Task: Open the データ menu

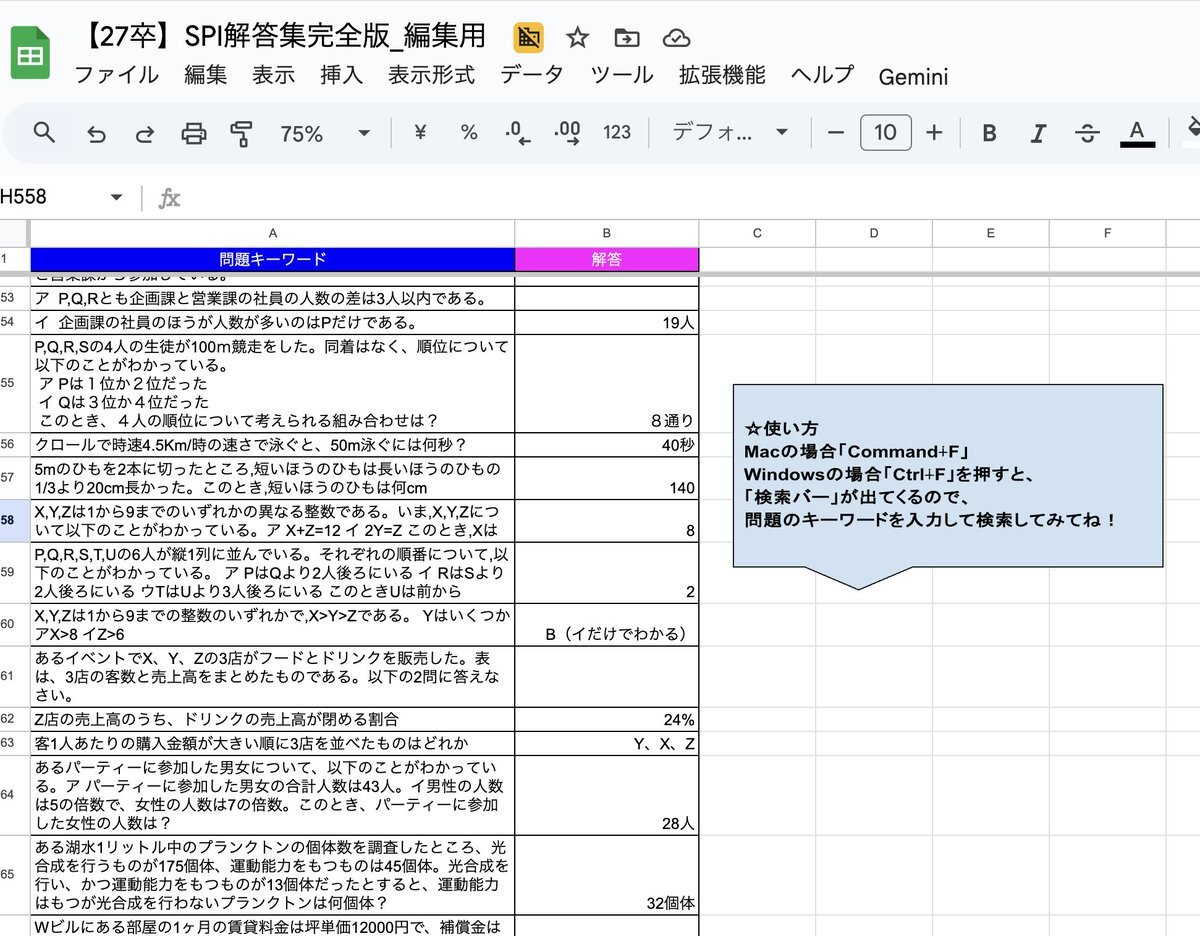Action: click(532, 75)
